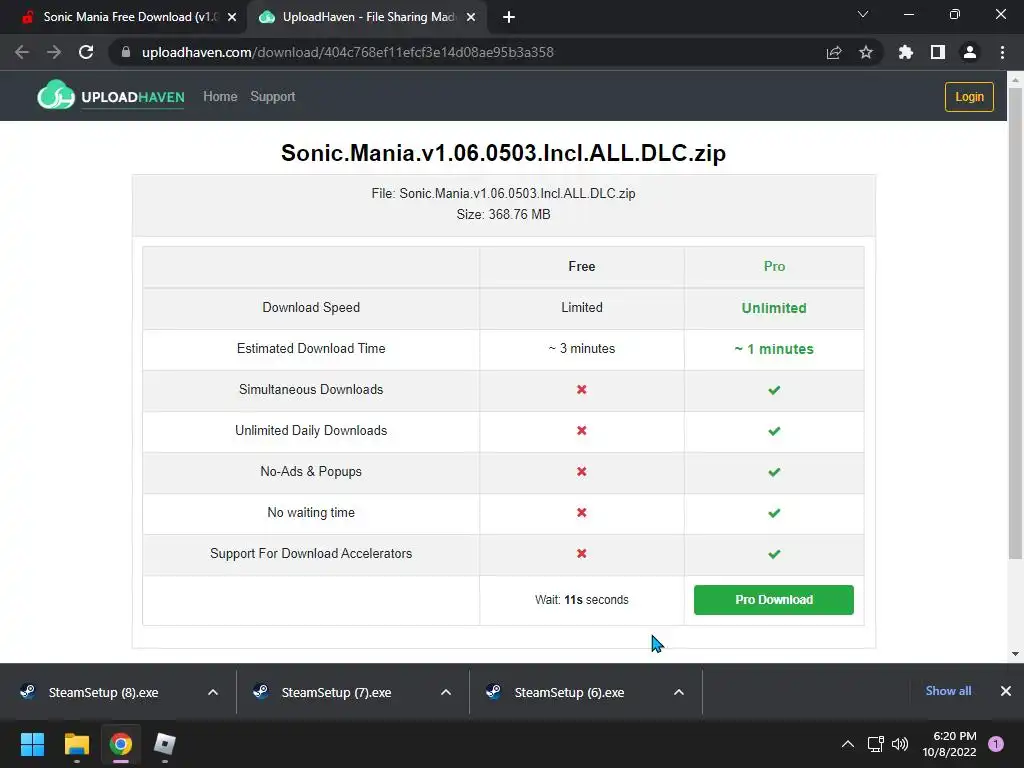Viewport: 1024px width, 768px height.
Task: Click red X for No-Ads & Popups
Action: click(582, 472)
